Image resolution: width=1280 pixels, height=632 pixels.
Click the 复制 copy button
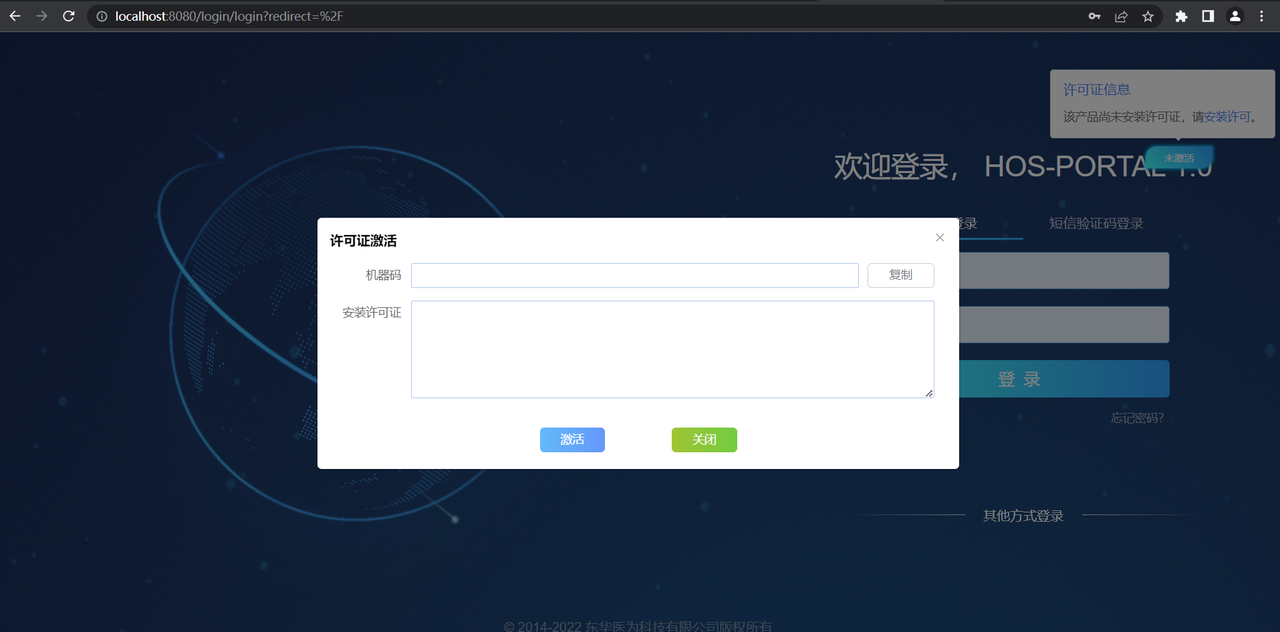(x=899, y=275)
